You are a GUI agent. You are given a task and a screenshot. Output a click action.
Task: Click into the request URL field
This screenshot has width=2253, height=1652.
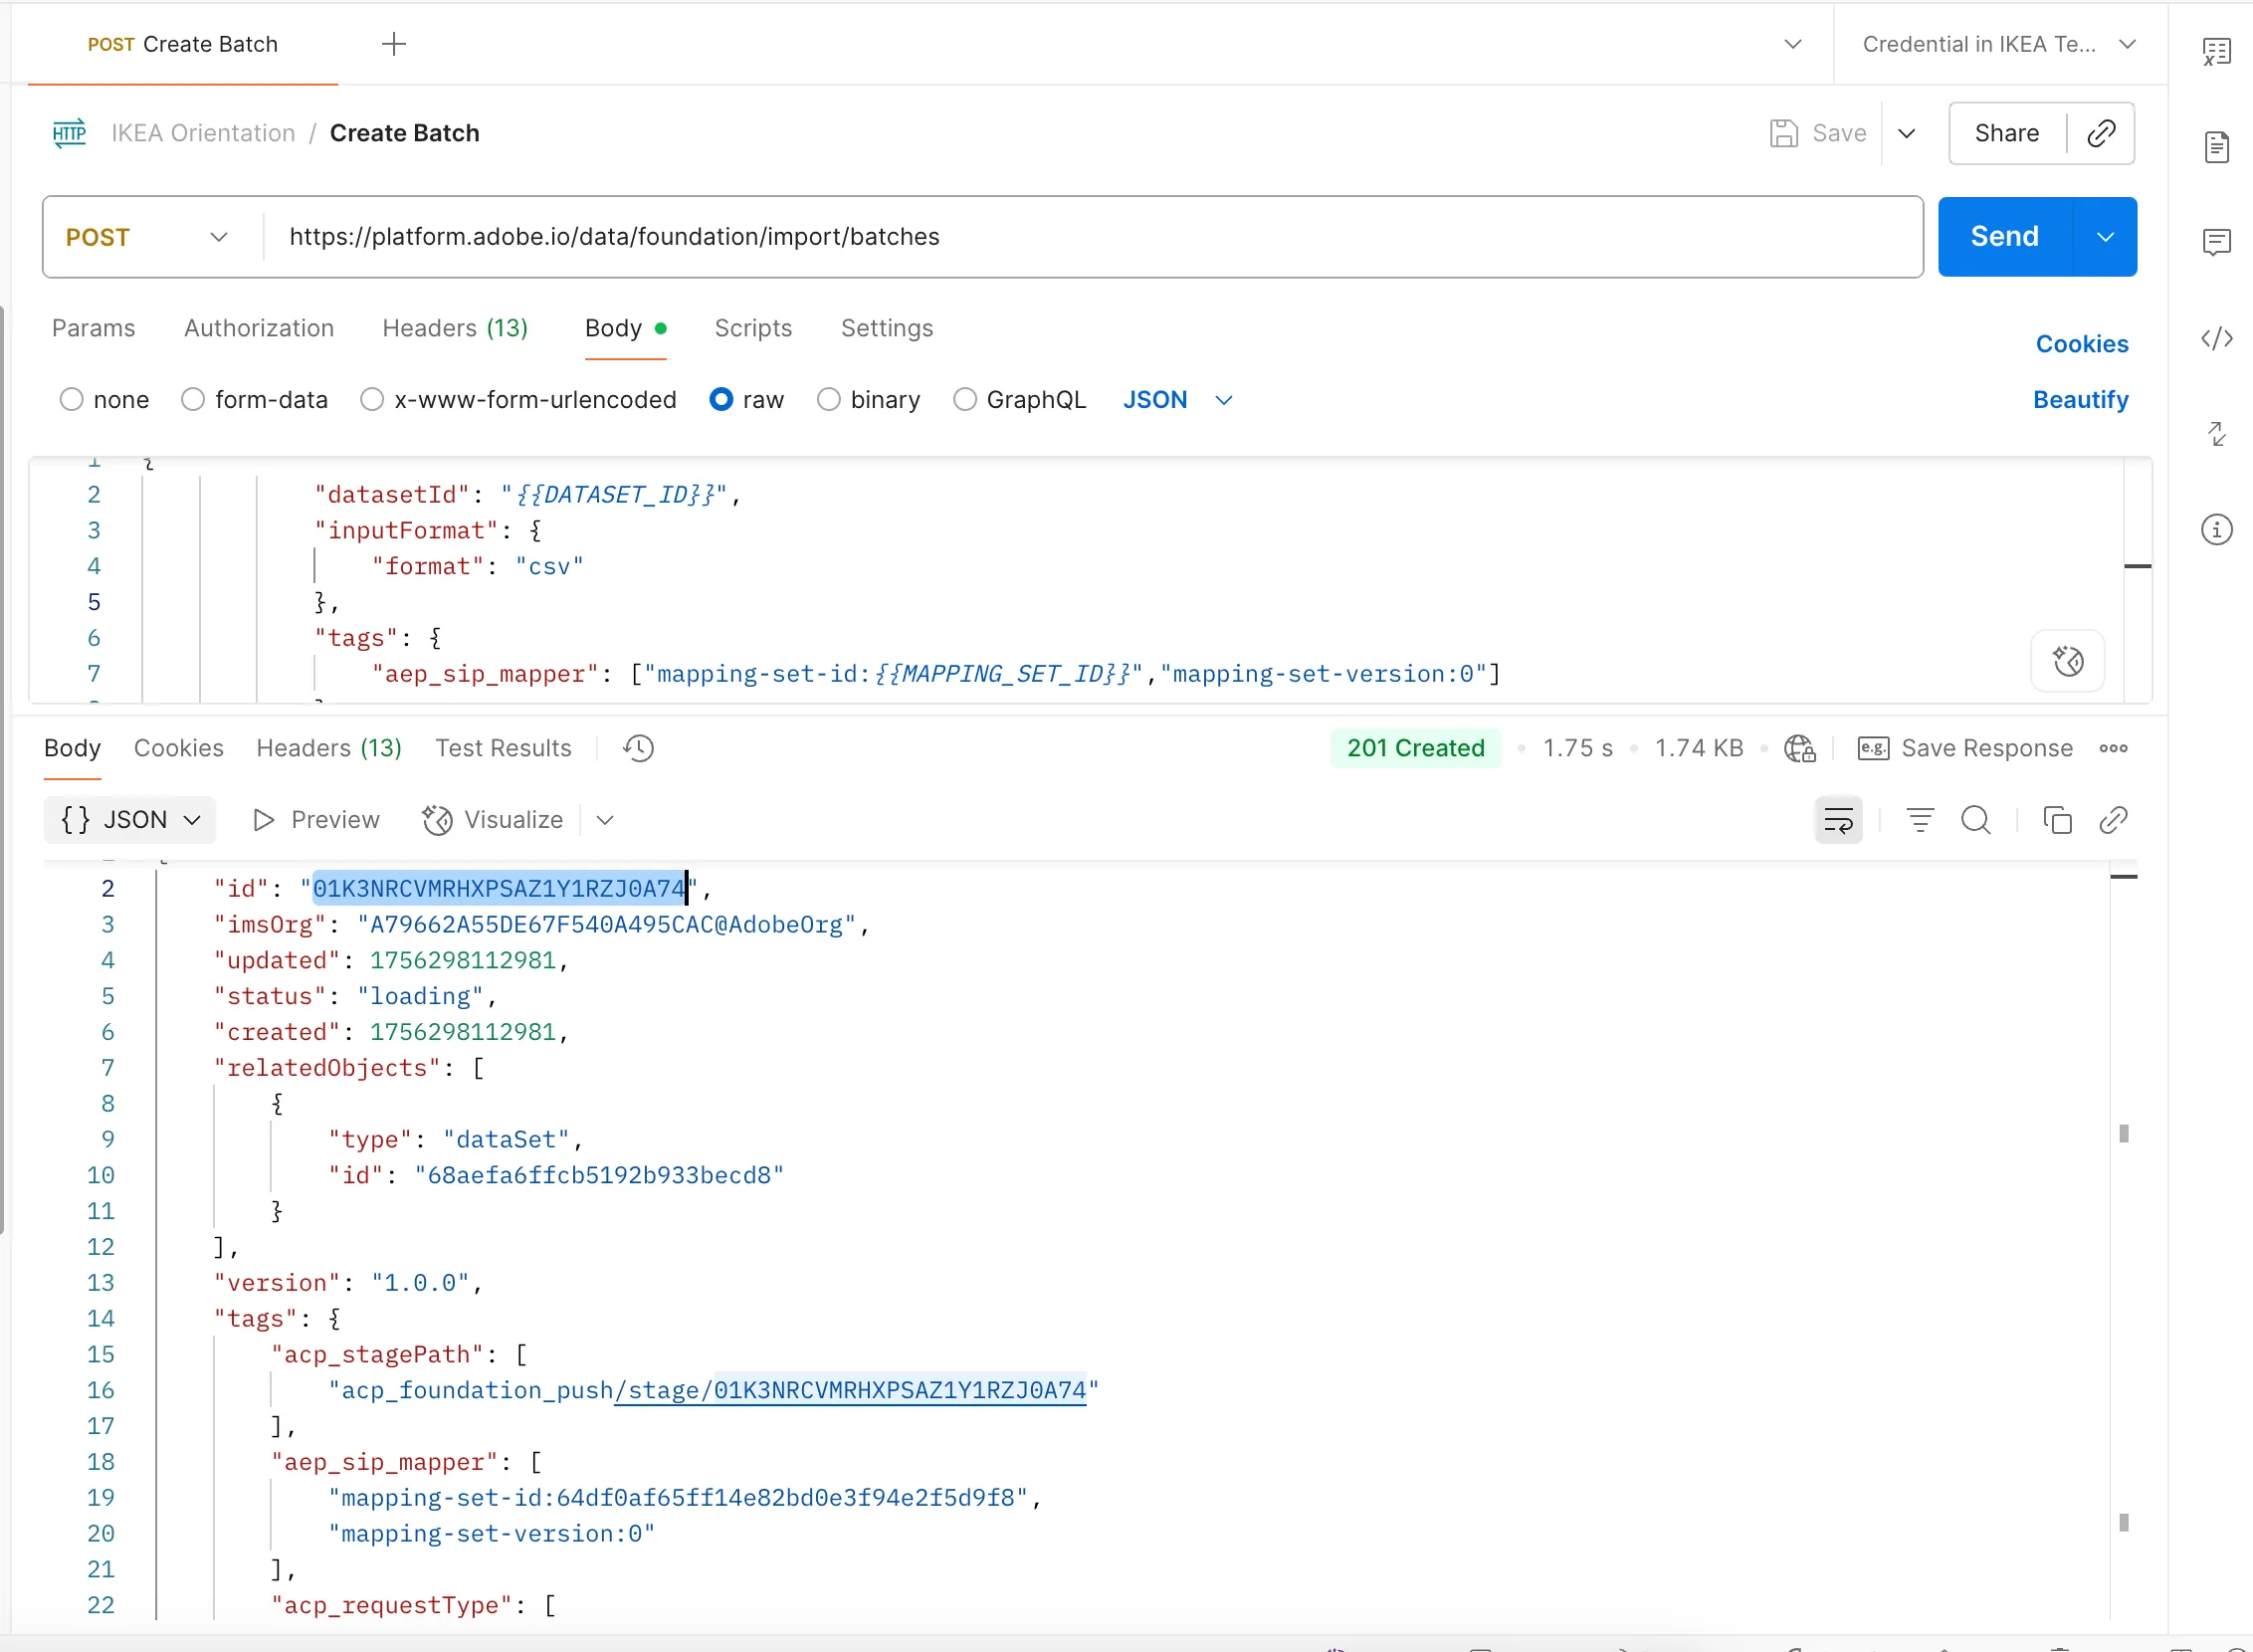pos(1092,237)
